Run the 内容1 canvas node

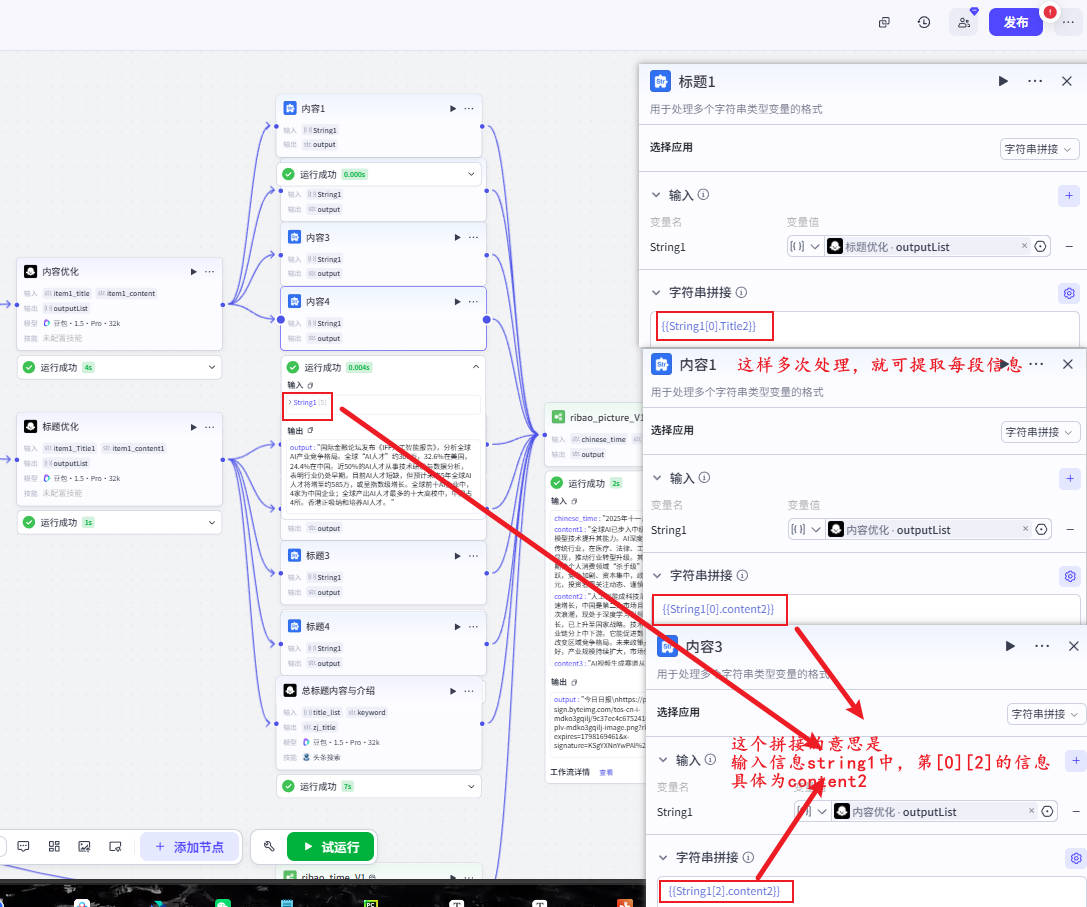pos(453,108)
